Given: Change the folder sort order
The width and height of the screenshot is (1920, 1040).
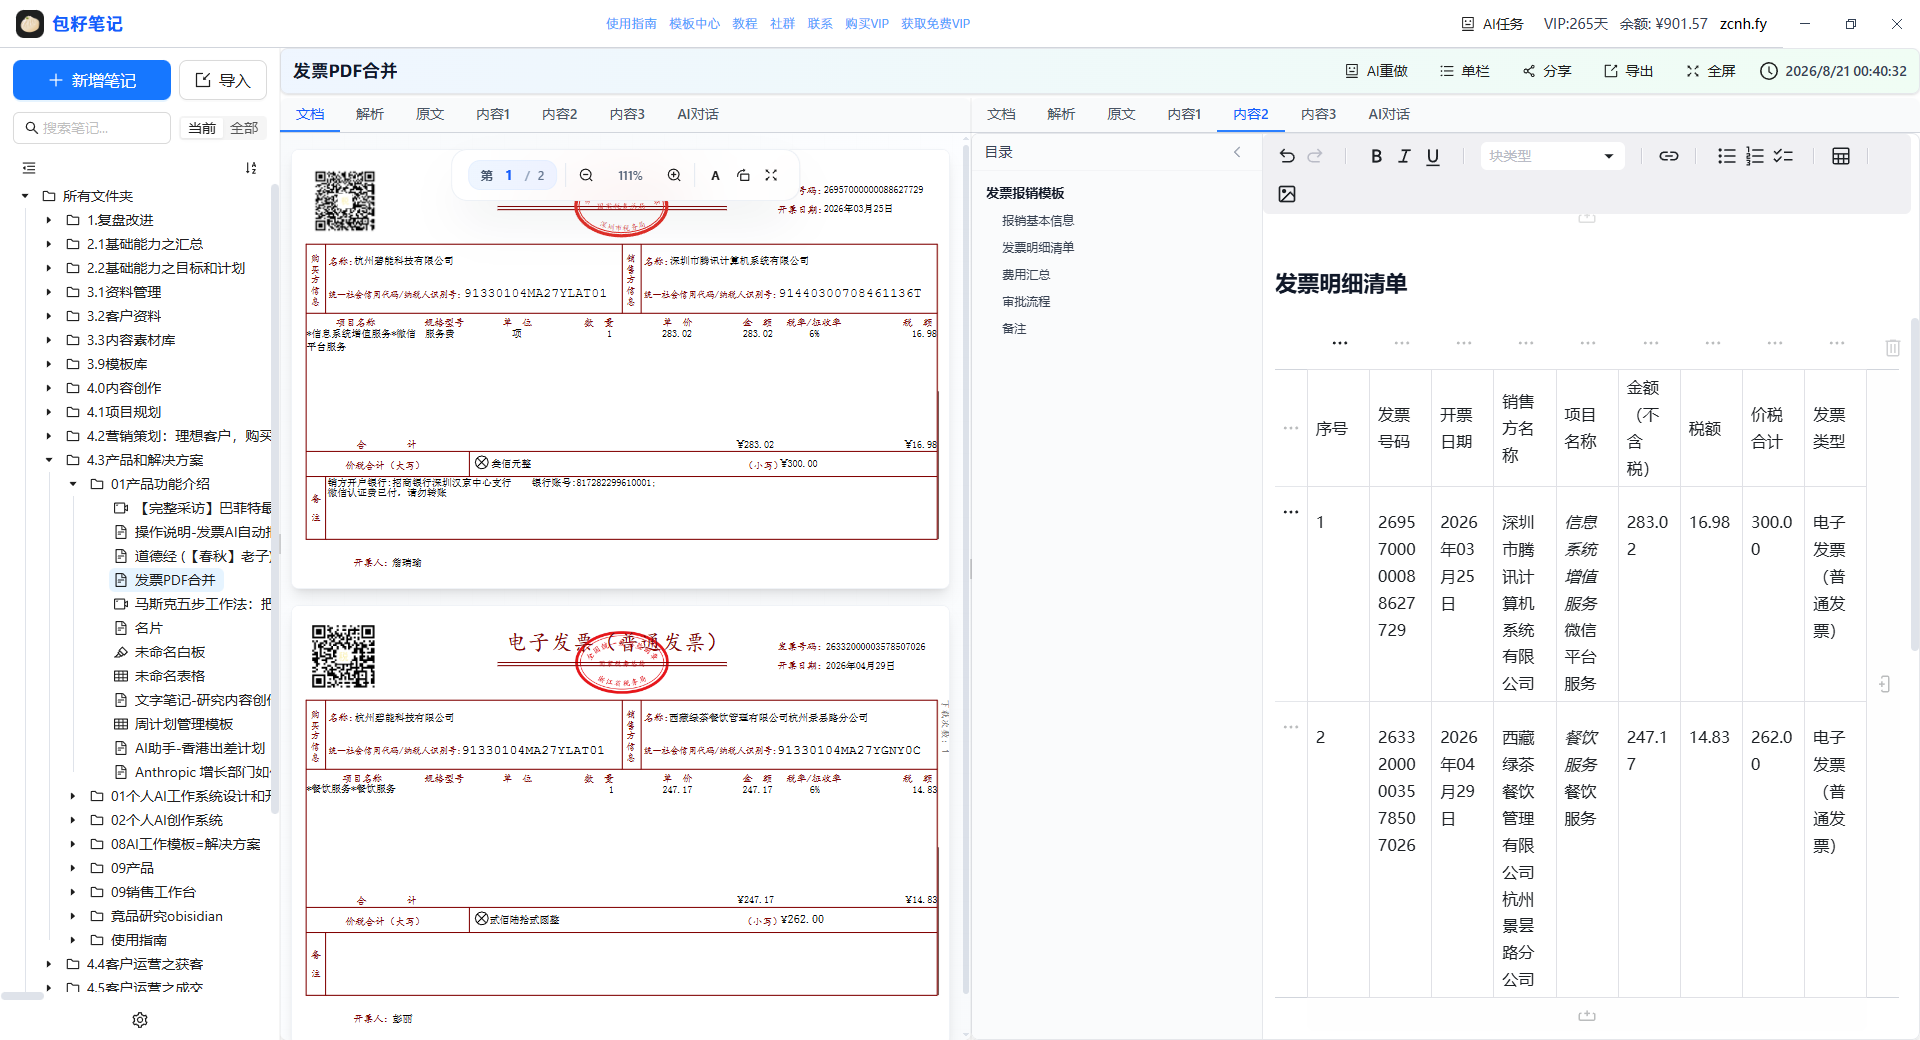Looking at the screenshot, I should pos(251,168).
